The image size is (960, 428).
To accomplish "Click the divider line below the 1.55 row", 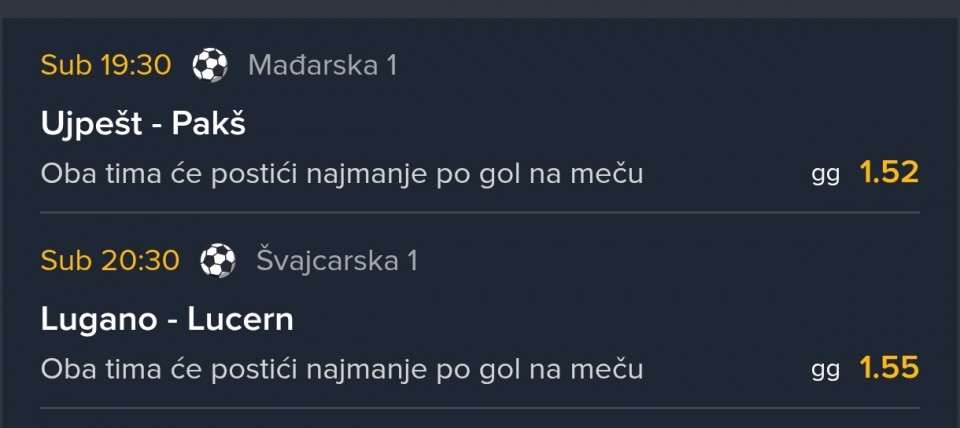I will [x=480, y=408].
